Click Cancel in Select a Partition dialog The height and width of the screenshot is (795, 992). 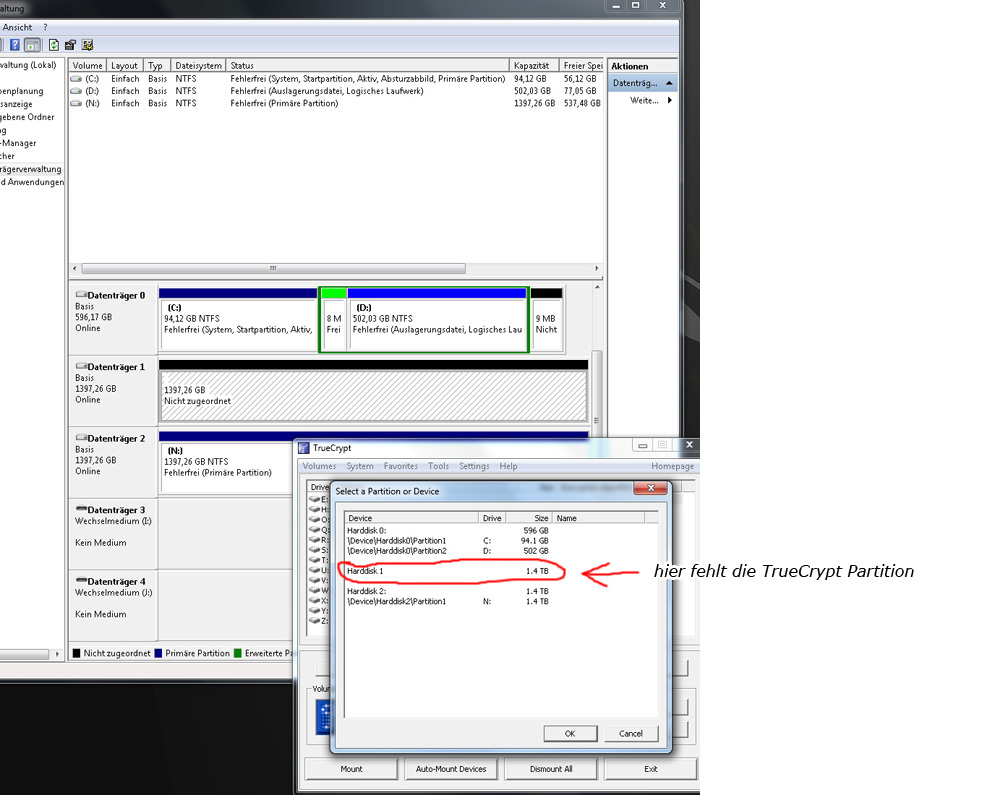(631, 734)
